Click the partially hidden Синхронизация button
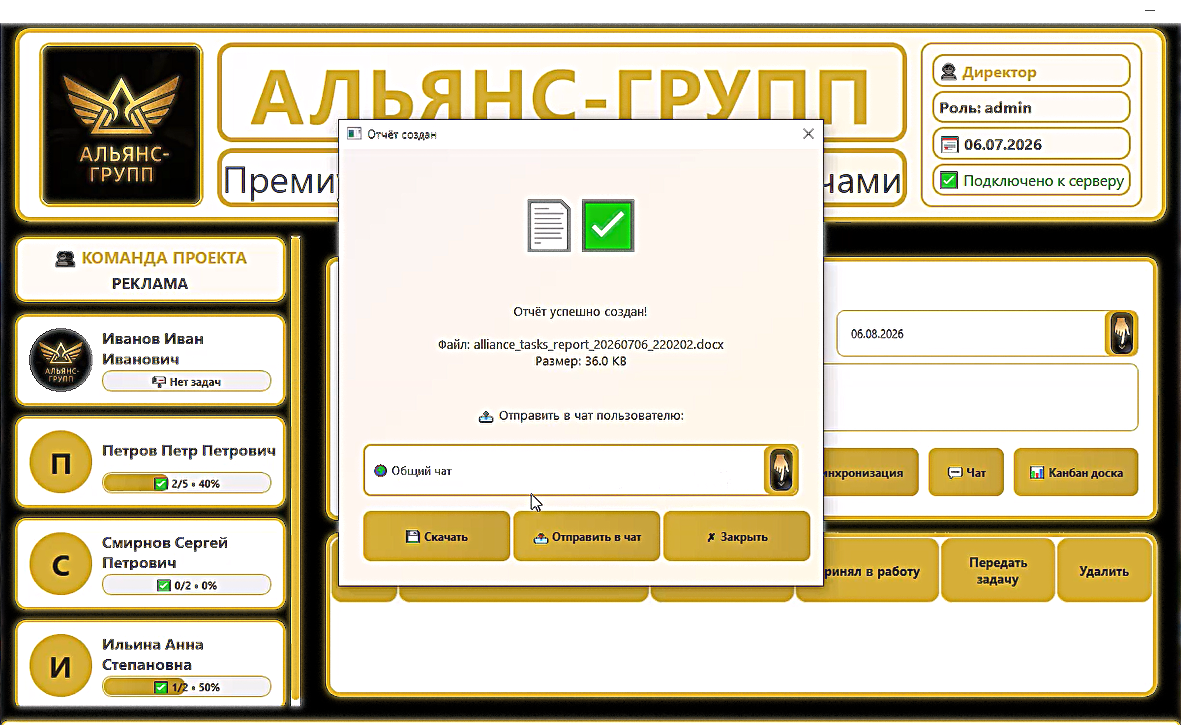The height and width of the screenshot is (725, 1181). pos(871,472)
